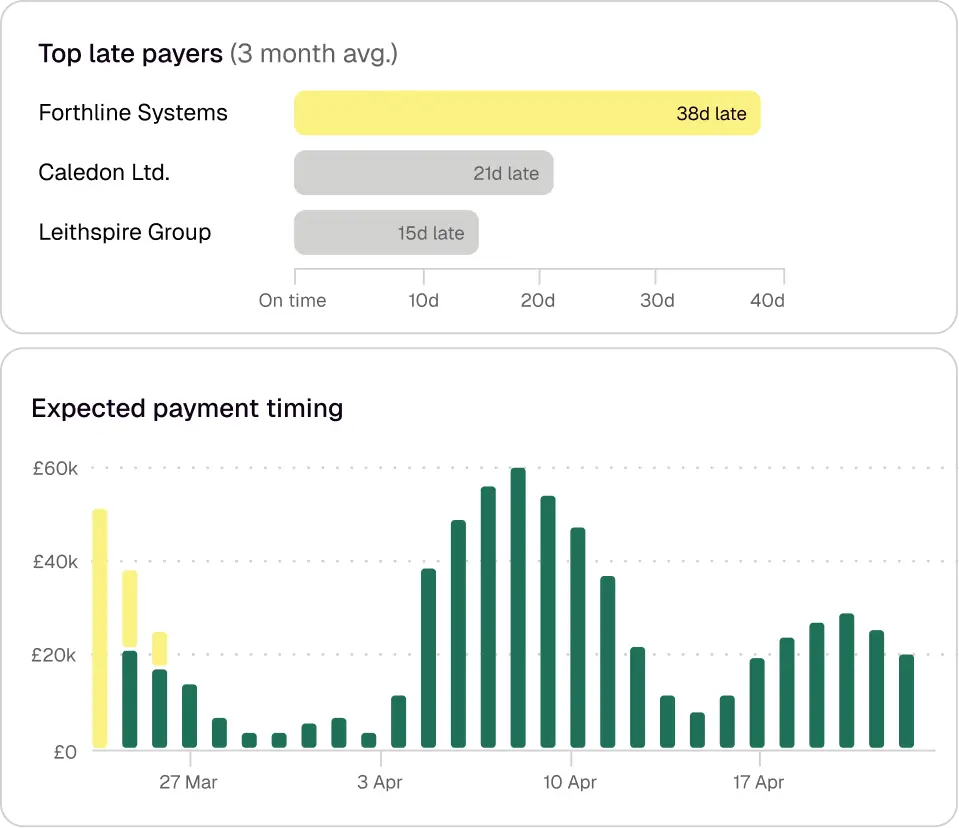This screenshot has height=828, width=959.
Task: Click the Caledon Ltd. payer name
Action: point(104,172)
